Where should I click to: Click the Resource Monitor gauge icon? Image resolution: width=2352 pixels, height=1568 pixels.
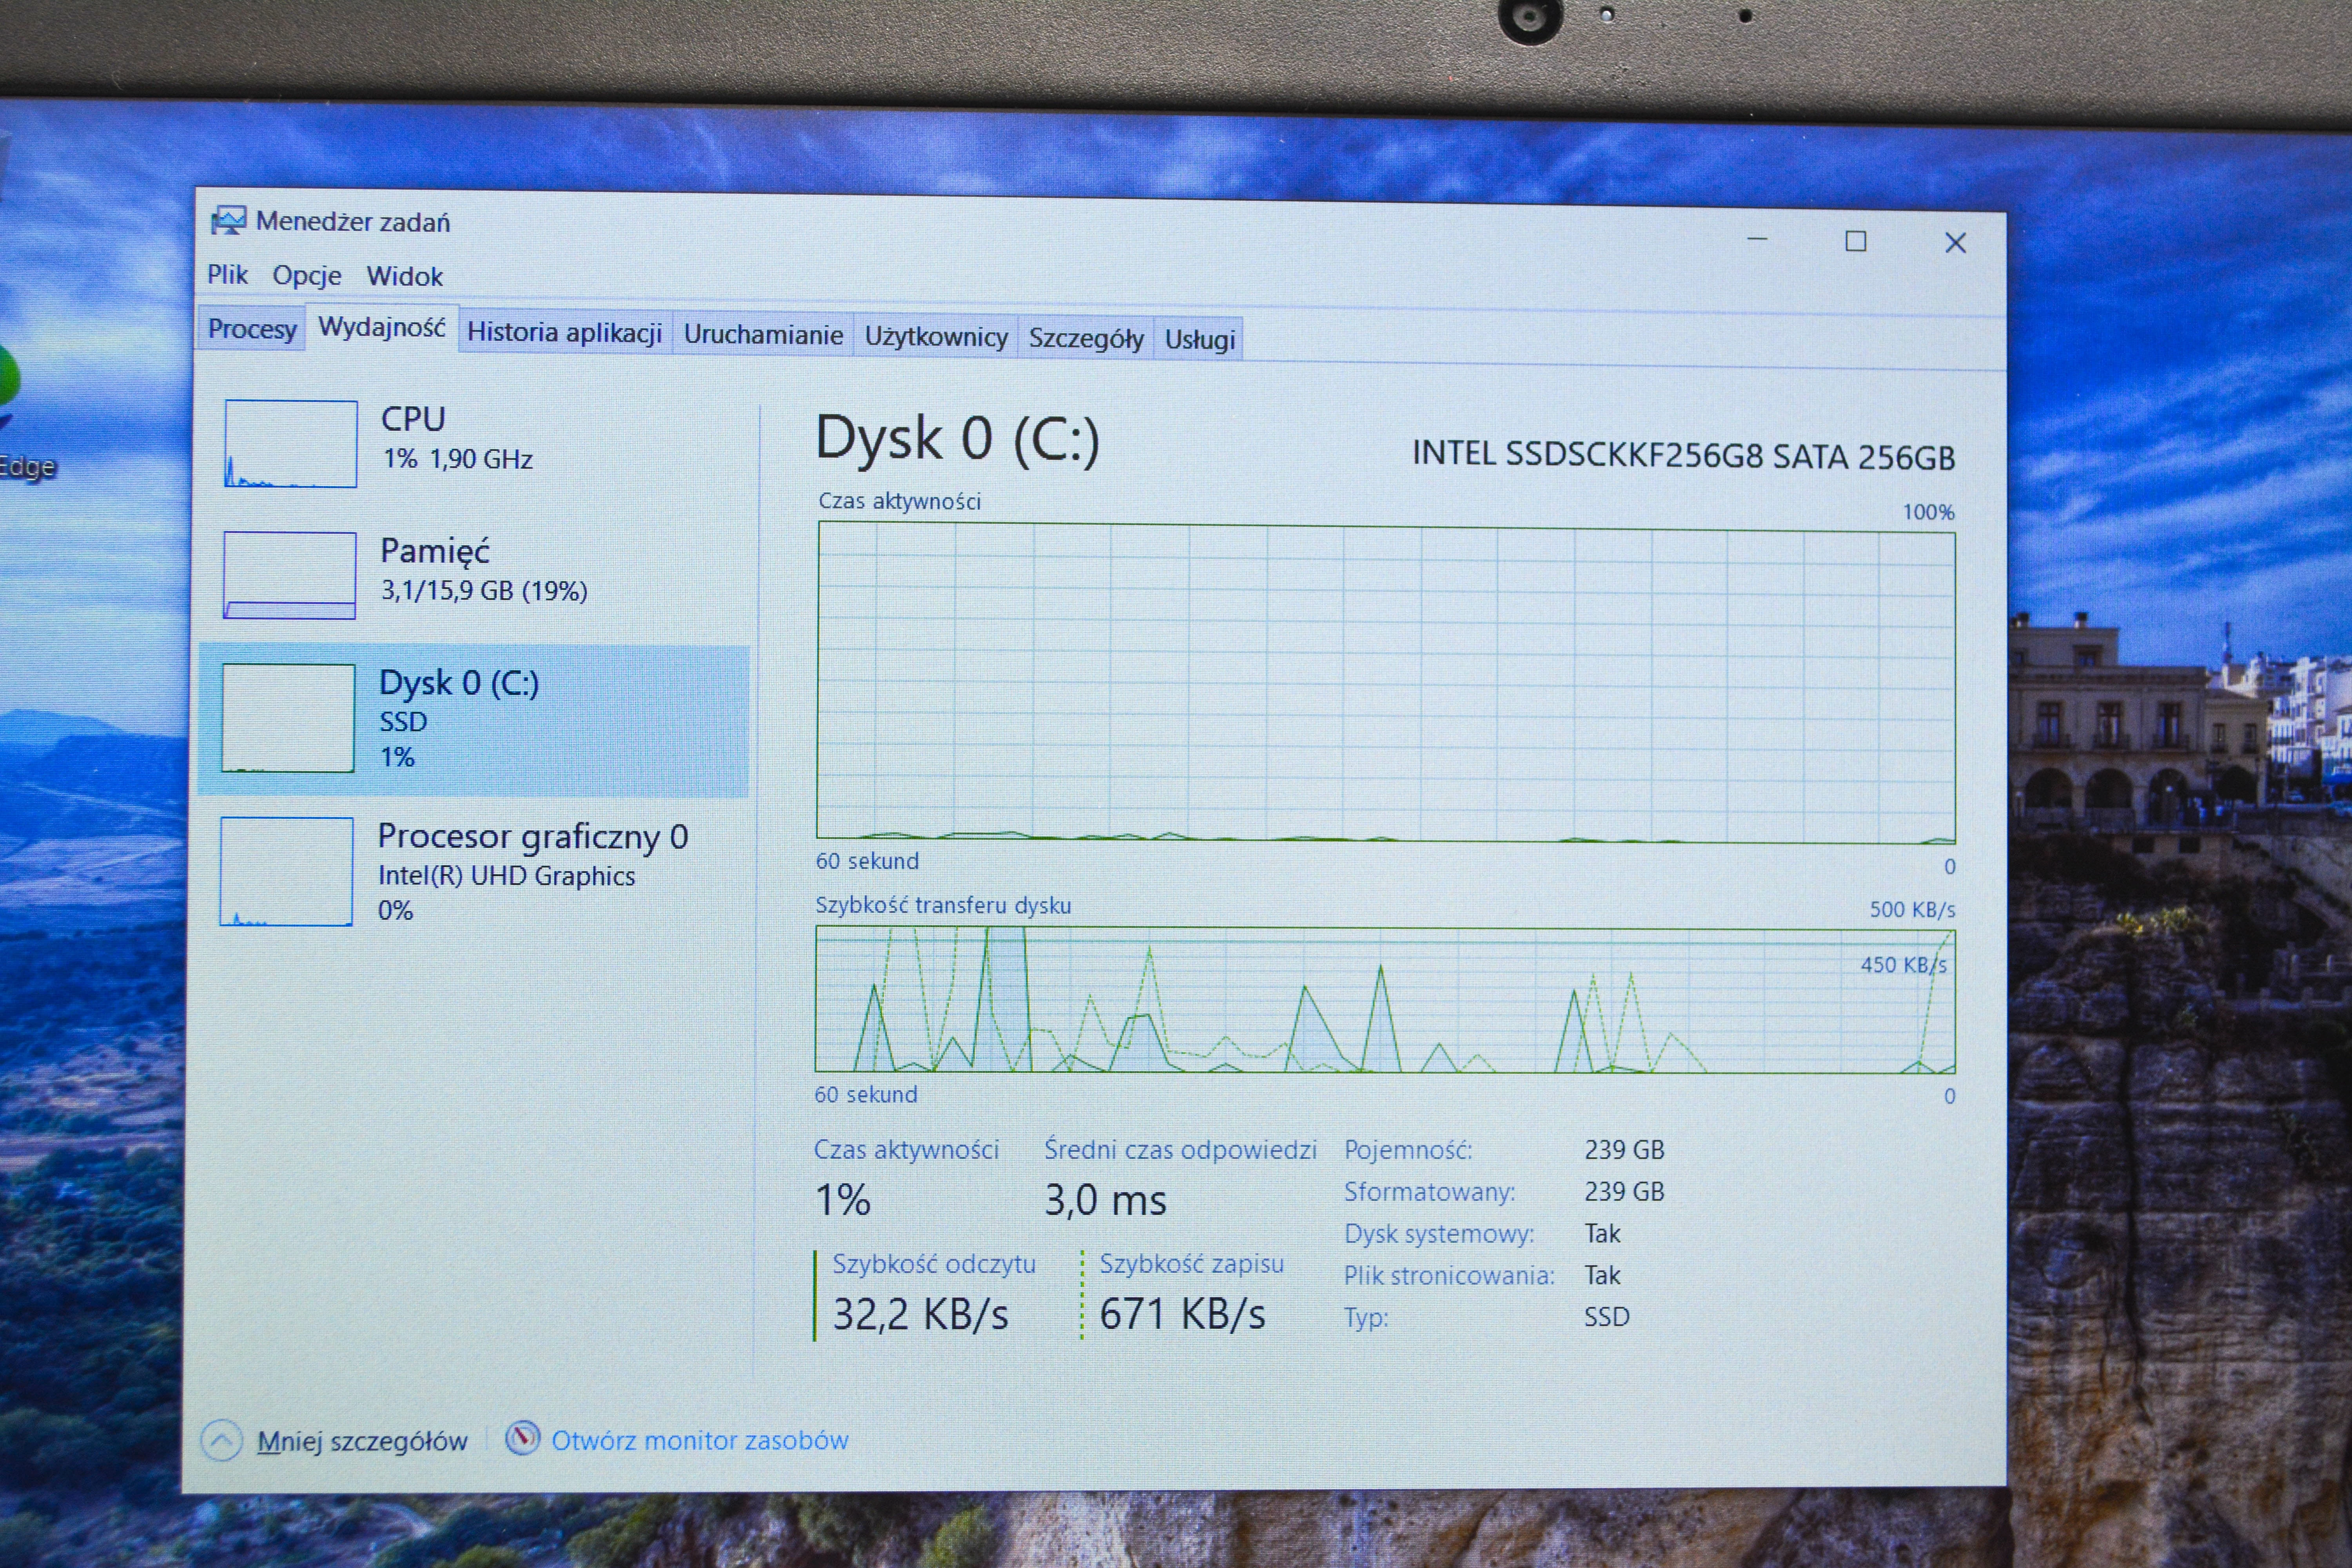point(522,1438)
